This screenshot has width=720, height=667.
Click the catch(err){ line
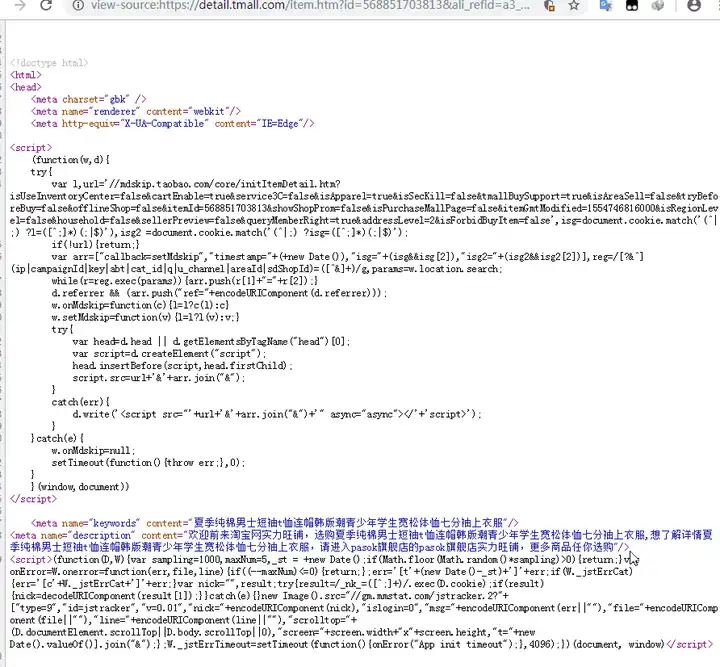coord(80,402)
